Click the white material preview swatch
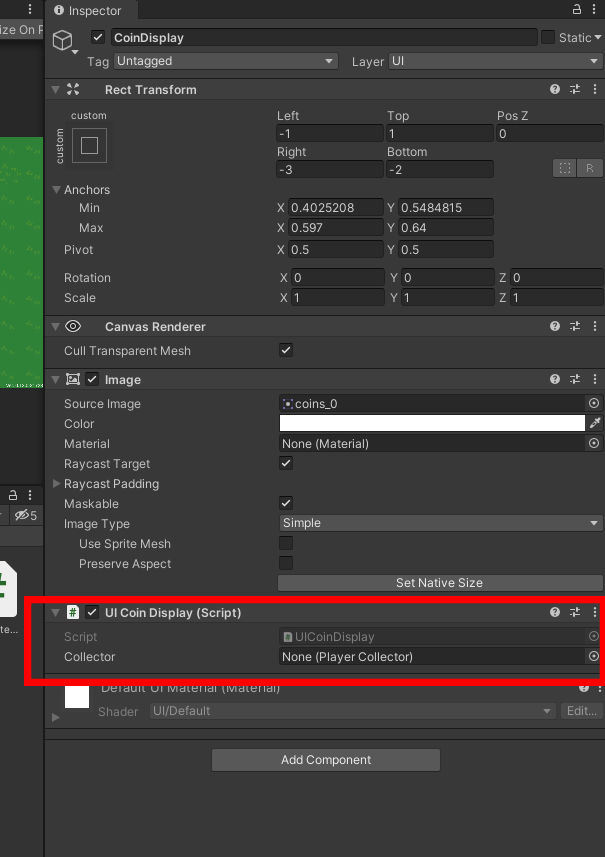 77,697
